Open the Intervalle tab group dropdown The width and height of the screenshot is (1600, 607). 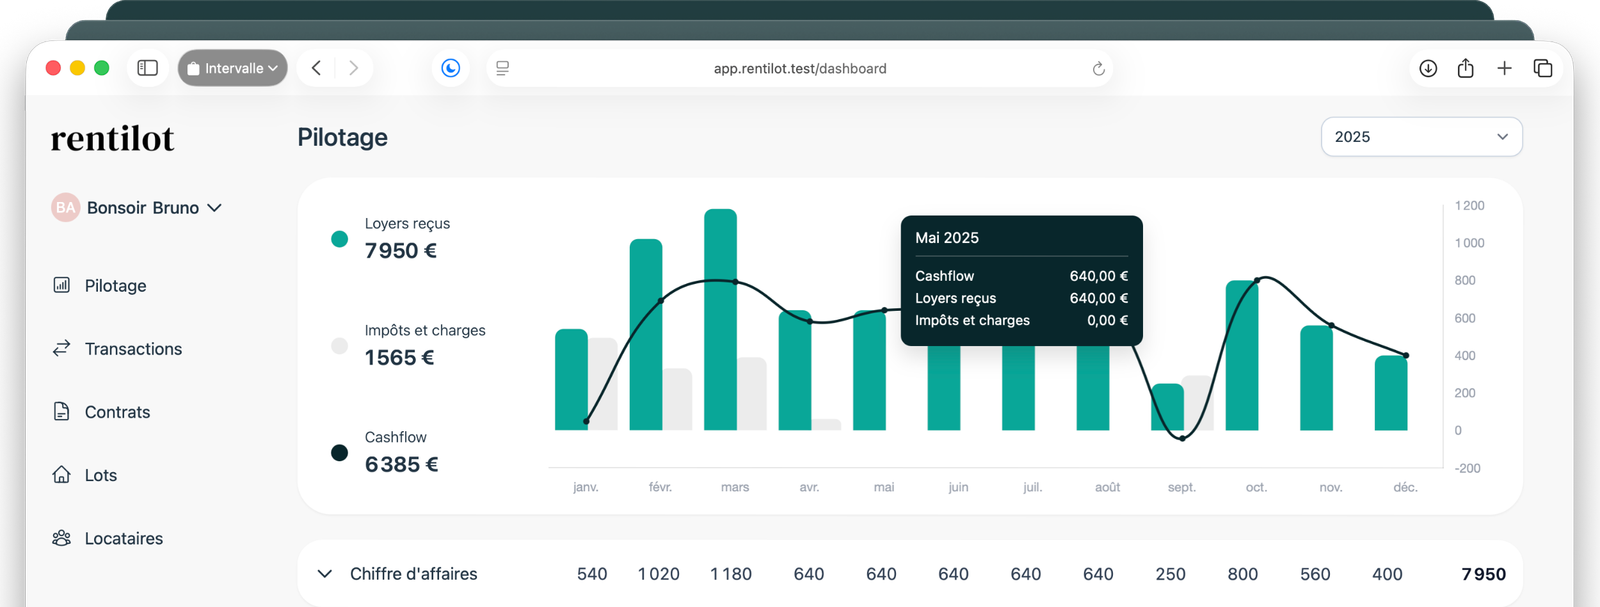(x=232, y=68)
